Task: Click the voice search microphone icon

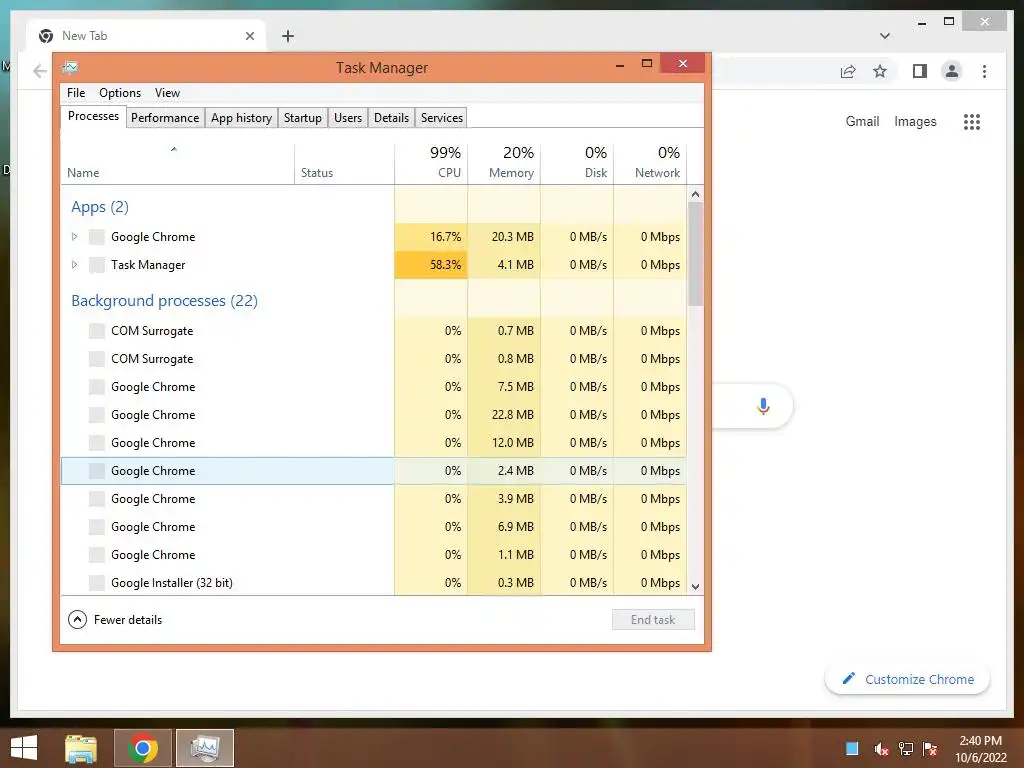Action: pos(763,406)
